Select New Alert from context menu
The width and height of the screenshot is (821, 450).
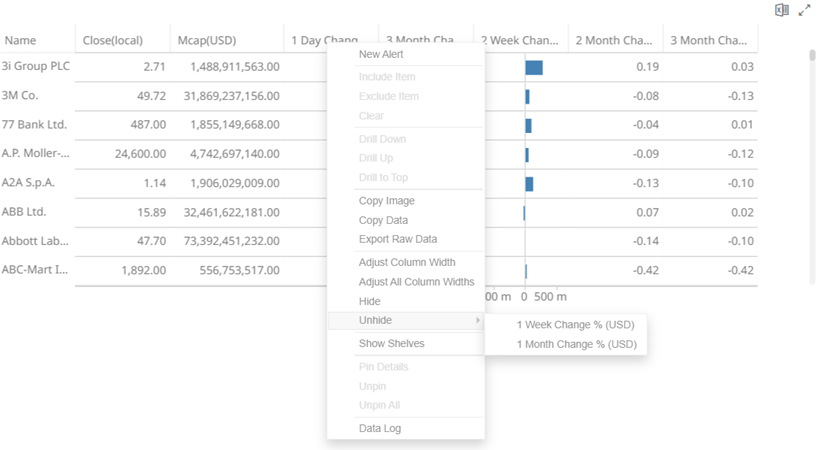coord(381,54)
